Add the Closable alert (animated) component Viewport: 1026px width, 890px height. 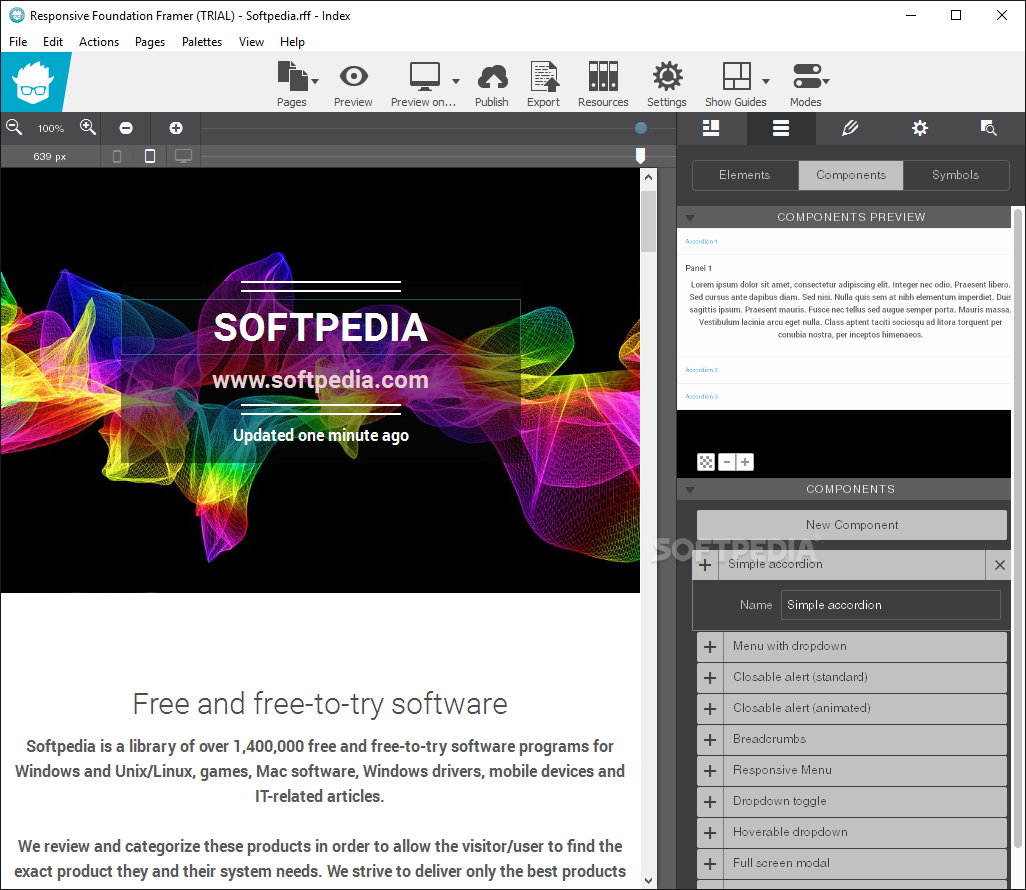coord(710,709)
